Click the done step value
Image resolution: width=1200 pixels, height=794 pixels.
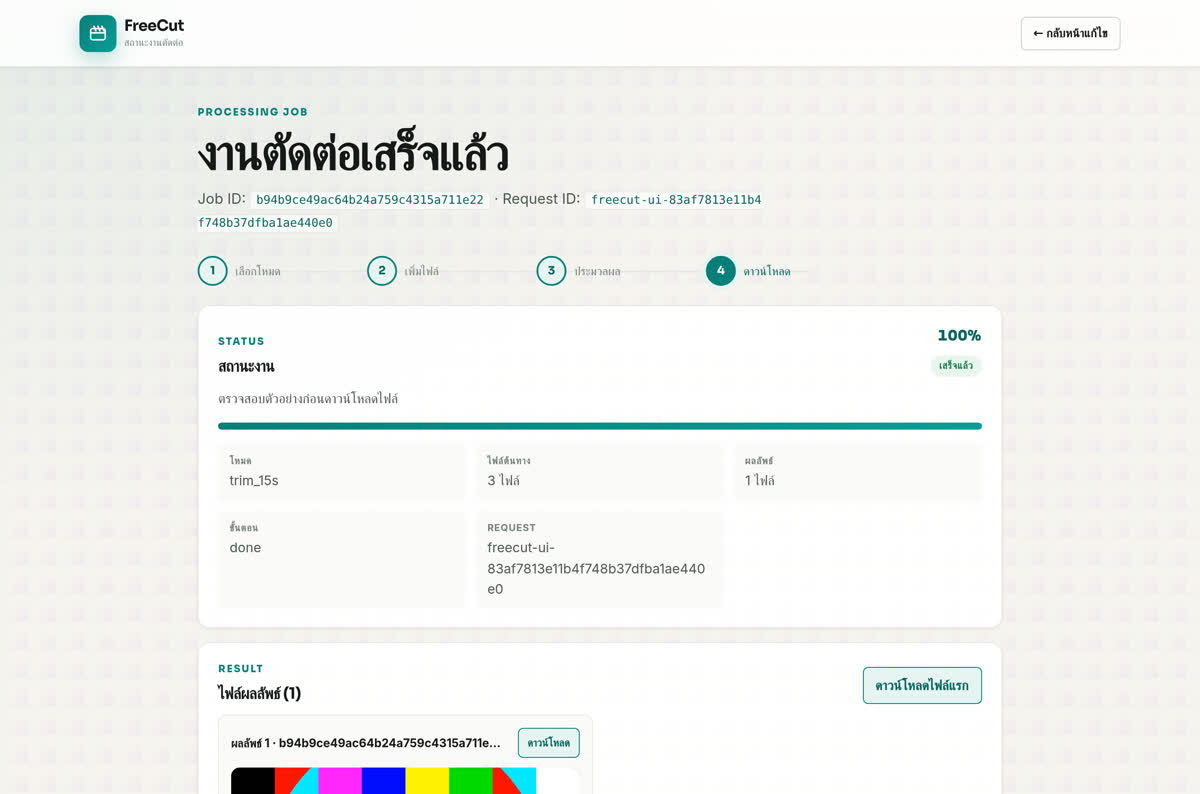(245, 548)
